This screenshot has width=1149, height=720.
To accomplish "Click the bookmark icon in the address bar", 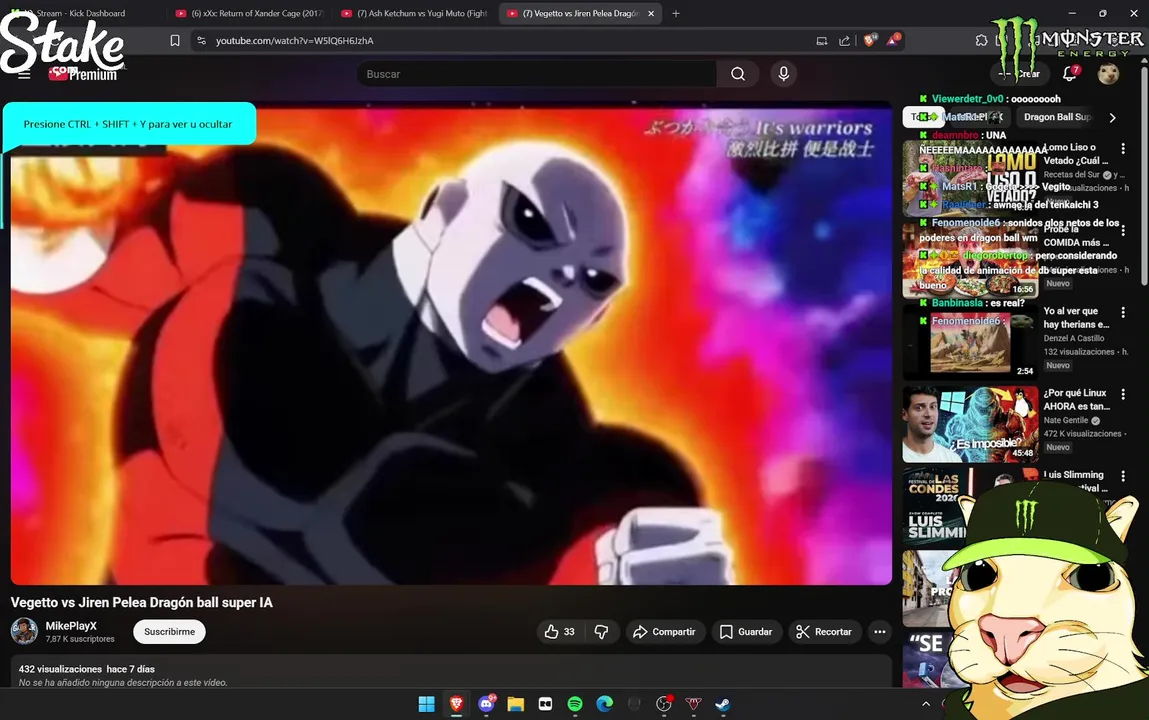I will (x=174, y=40).
